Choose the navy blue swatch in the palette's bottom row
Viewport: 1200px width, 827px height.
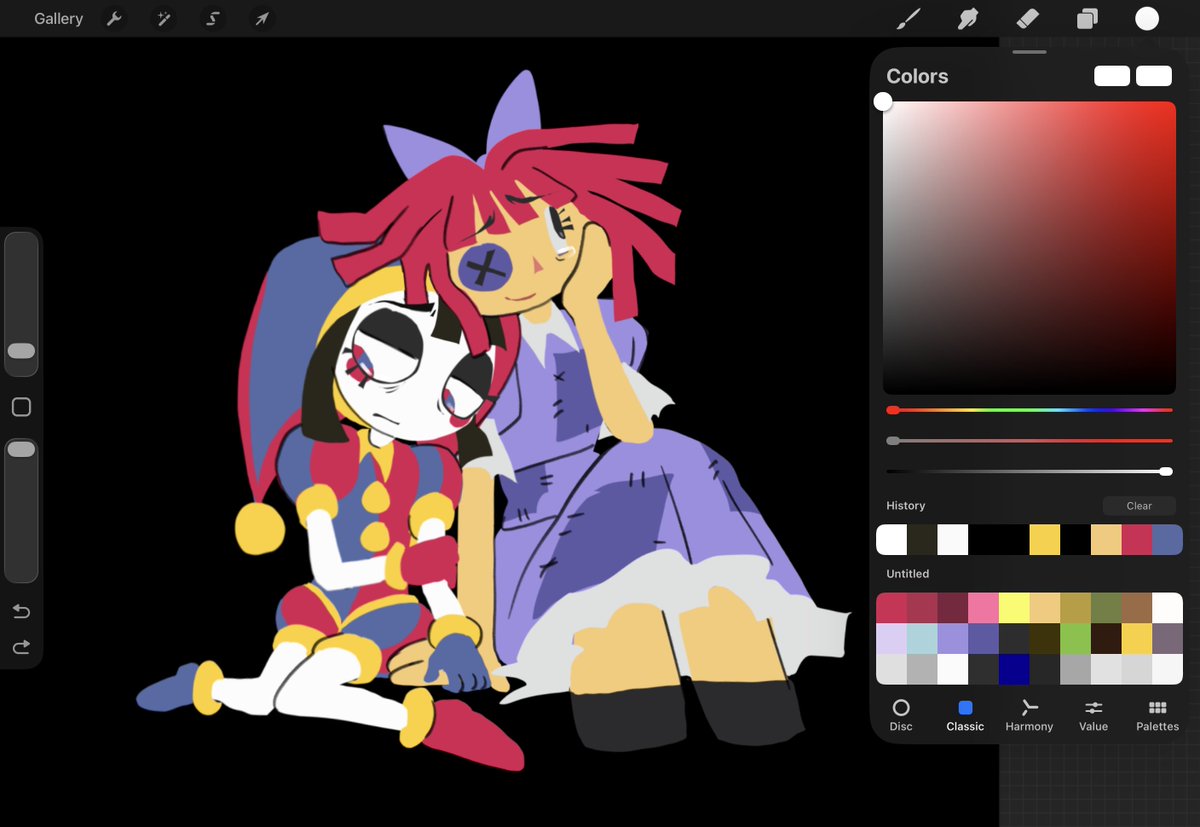coord(1014,669)
